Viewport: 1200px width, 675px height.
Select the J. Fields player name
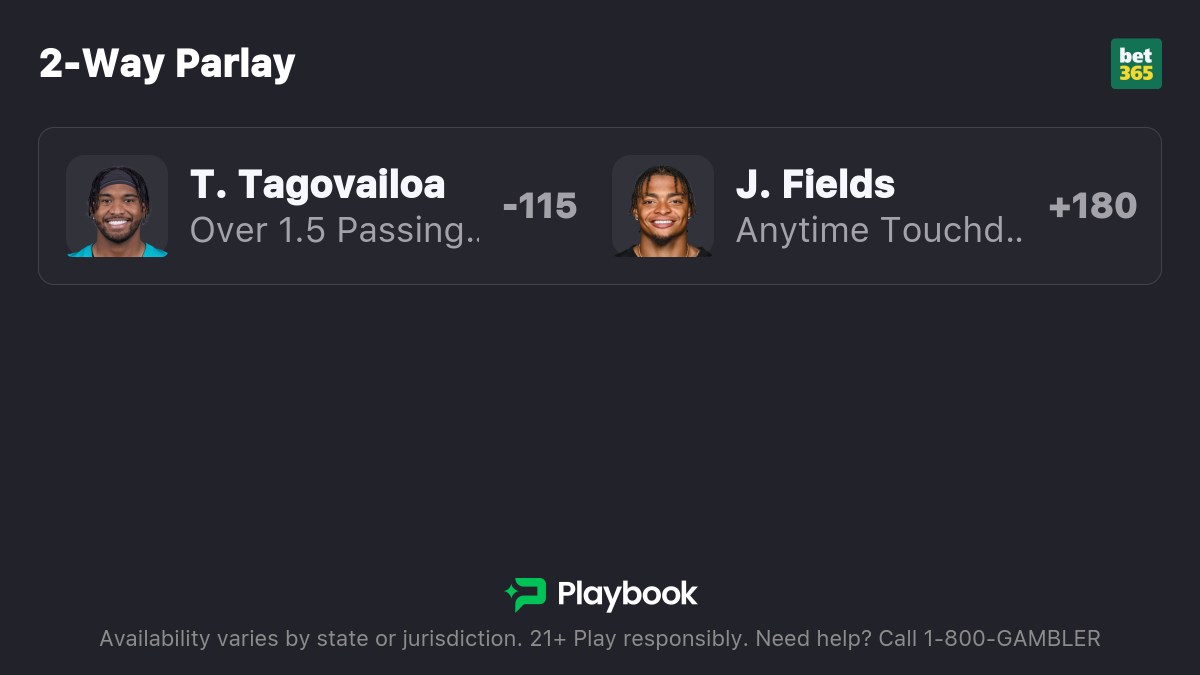[x=815, y=185]
